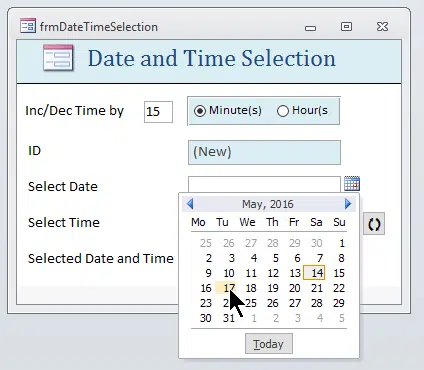Screen dimensions: 424x370
Task: Go to previous month arrow
Action: coord(190,204)
